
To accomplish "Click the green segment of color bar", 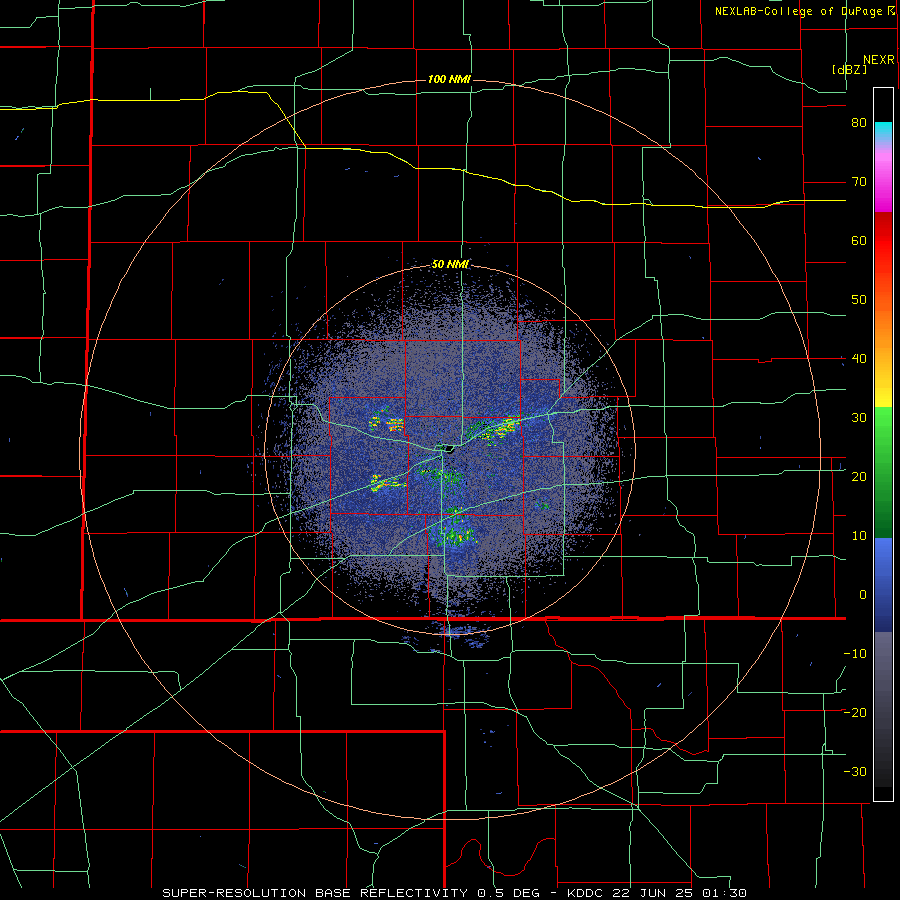I will 883,472.
